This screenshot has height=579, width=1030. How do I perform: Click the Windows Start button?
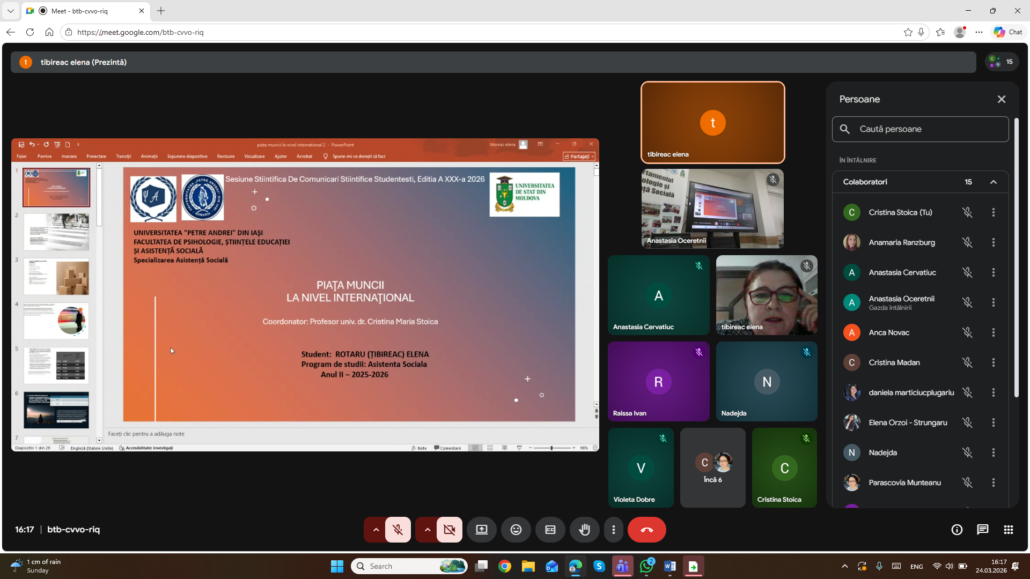337,566
